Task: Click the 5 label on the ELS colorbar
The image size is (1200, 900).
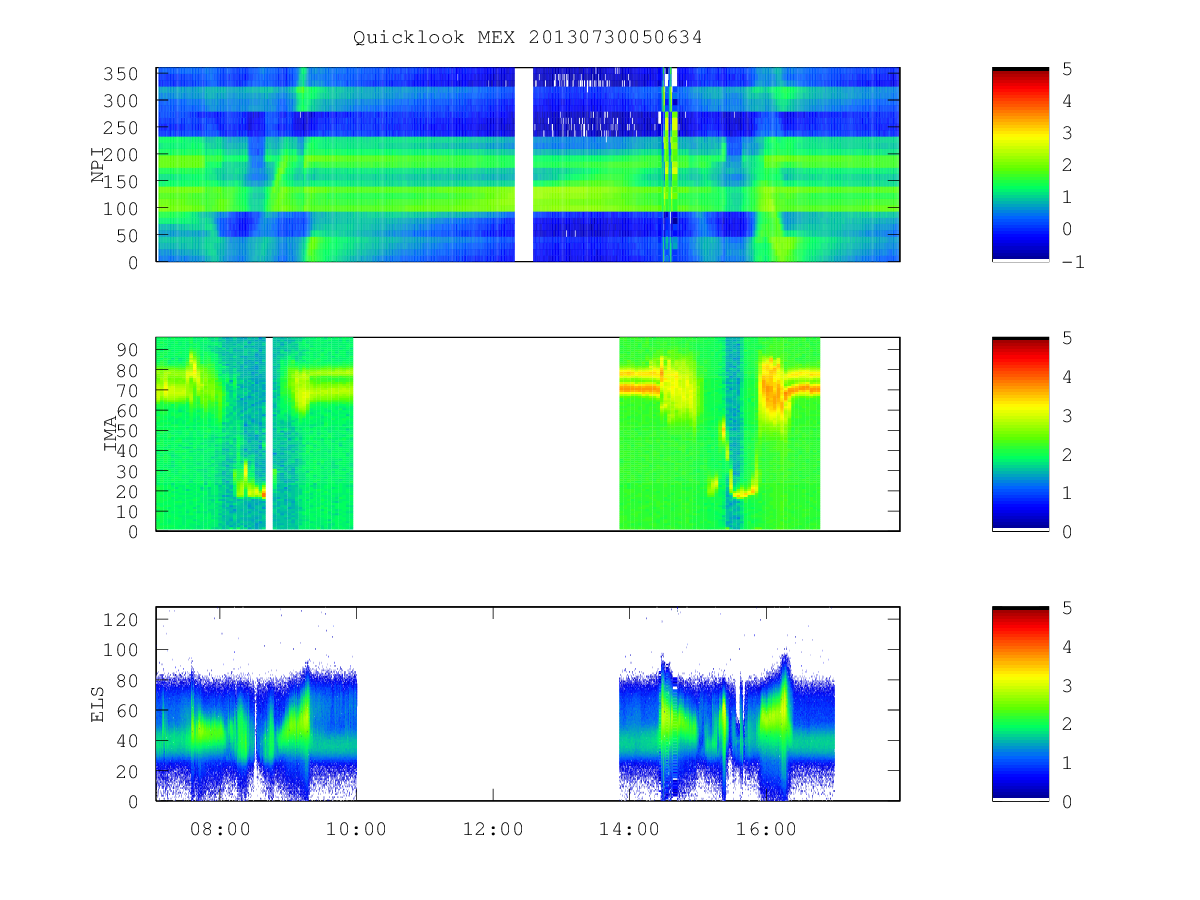Action: click(x=1068, y=608)
